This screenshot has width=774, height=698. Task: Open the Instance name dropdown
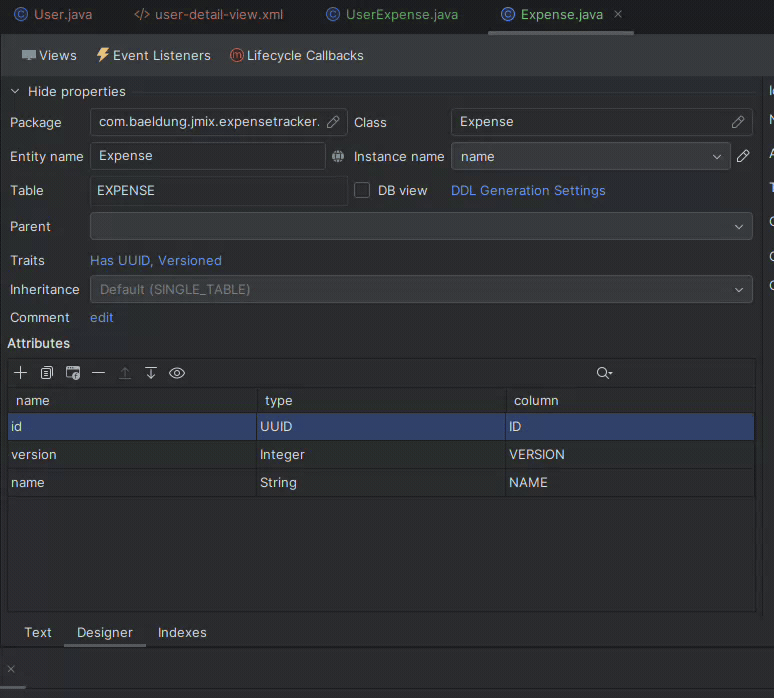716,157
